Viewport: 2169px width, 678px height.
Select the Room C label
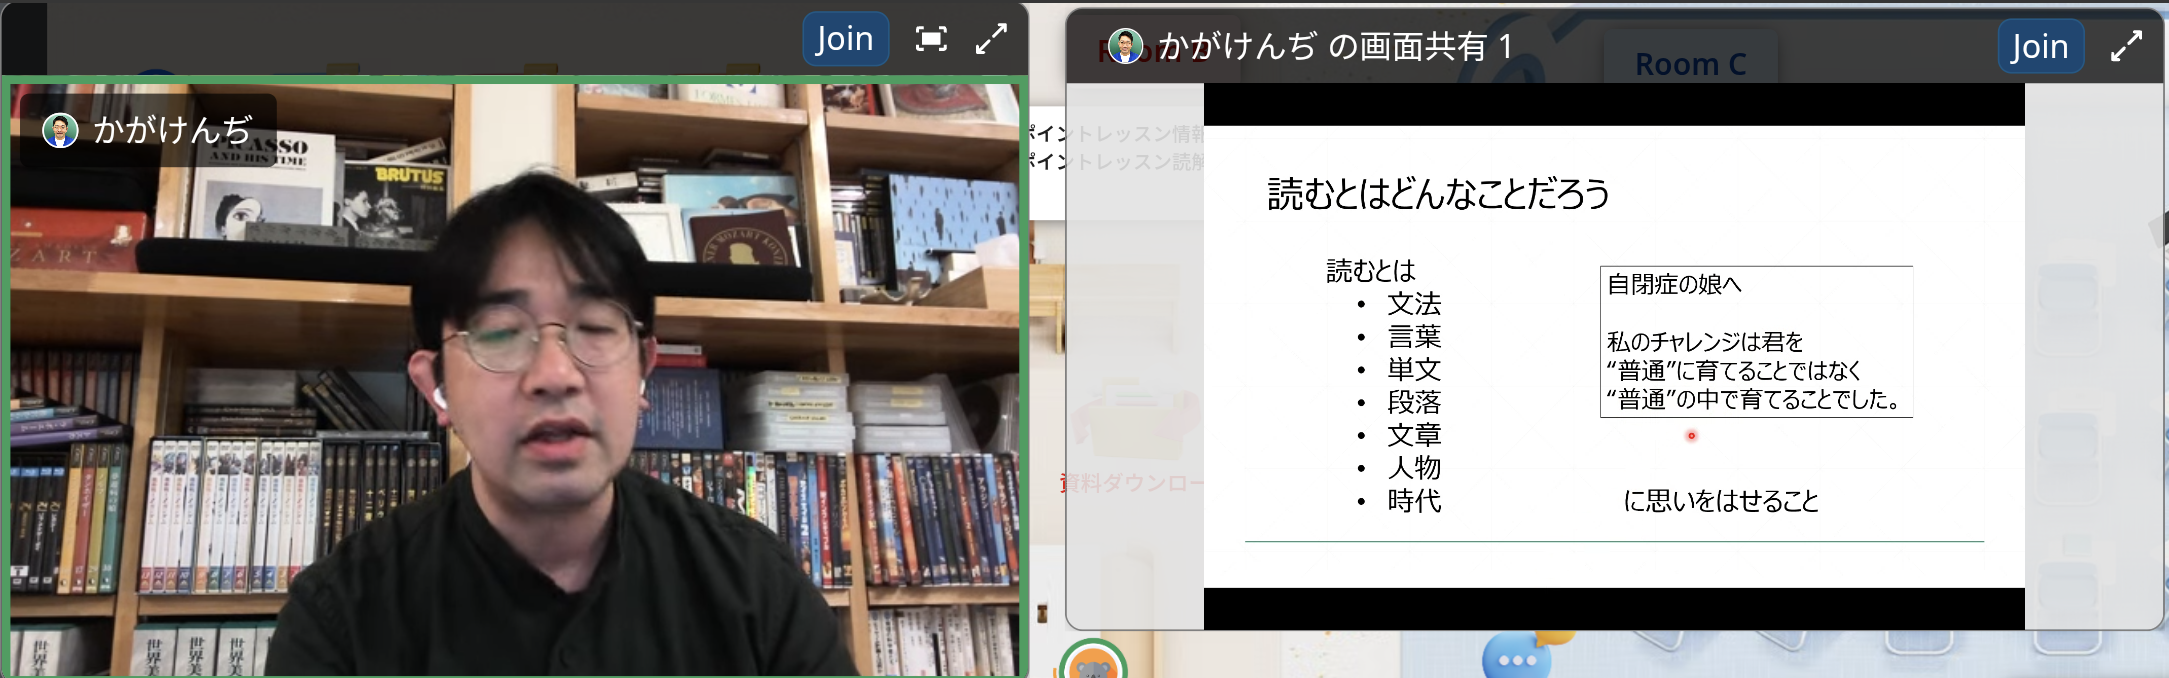(x=1690, y=64)
